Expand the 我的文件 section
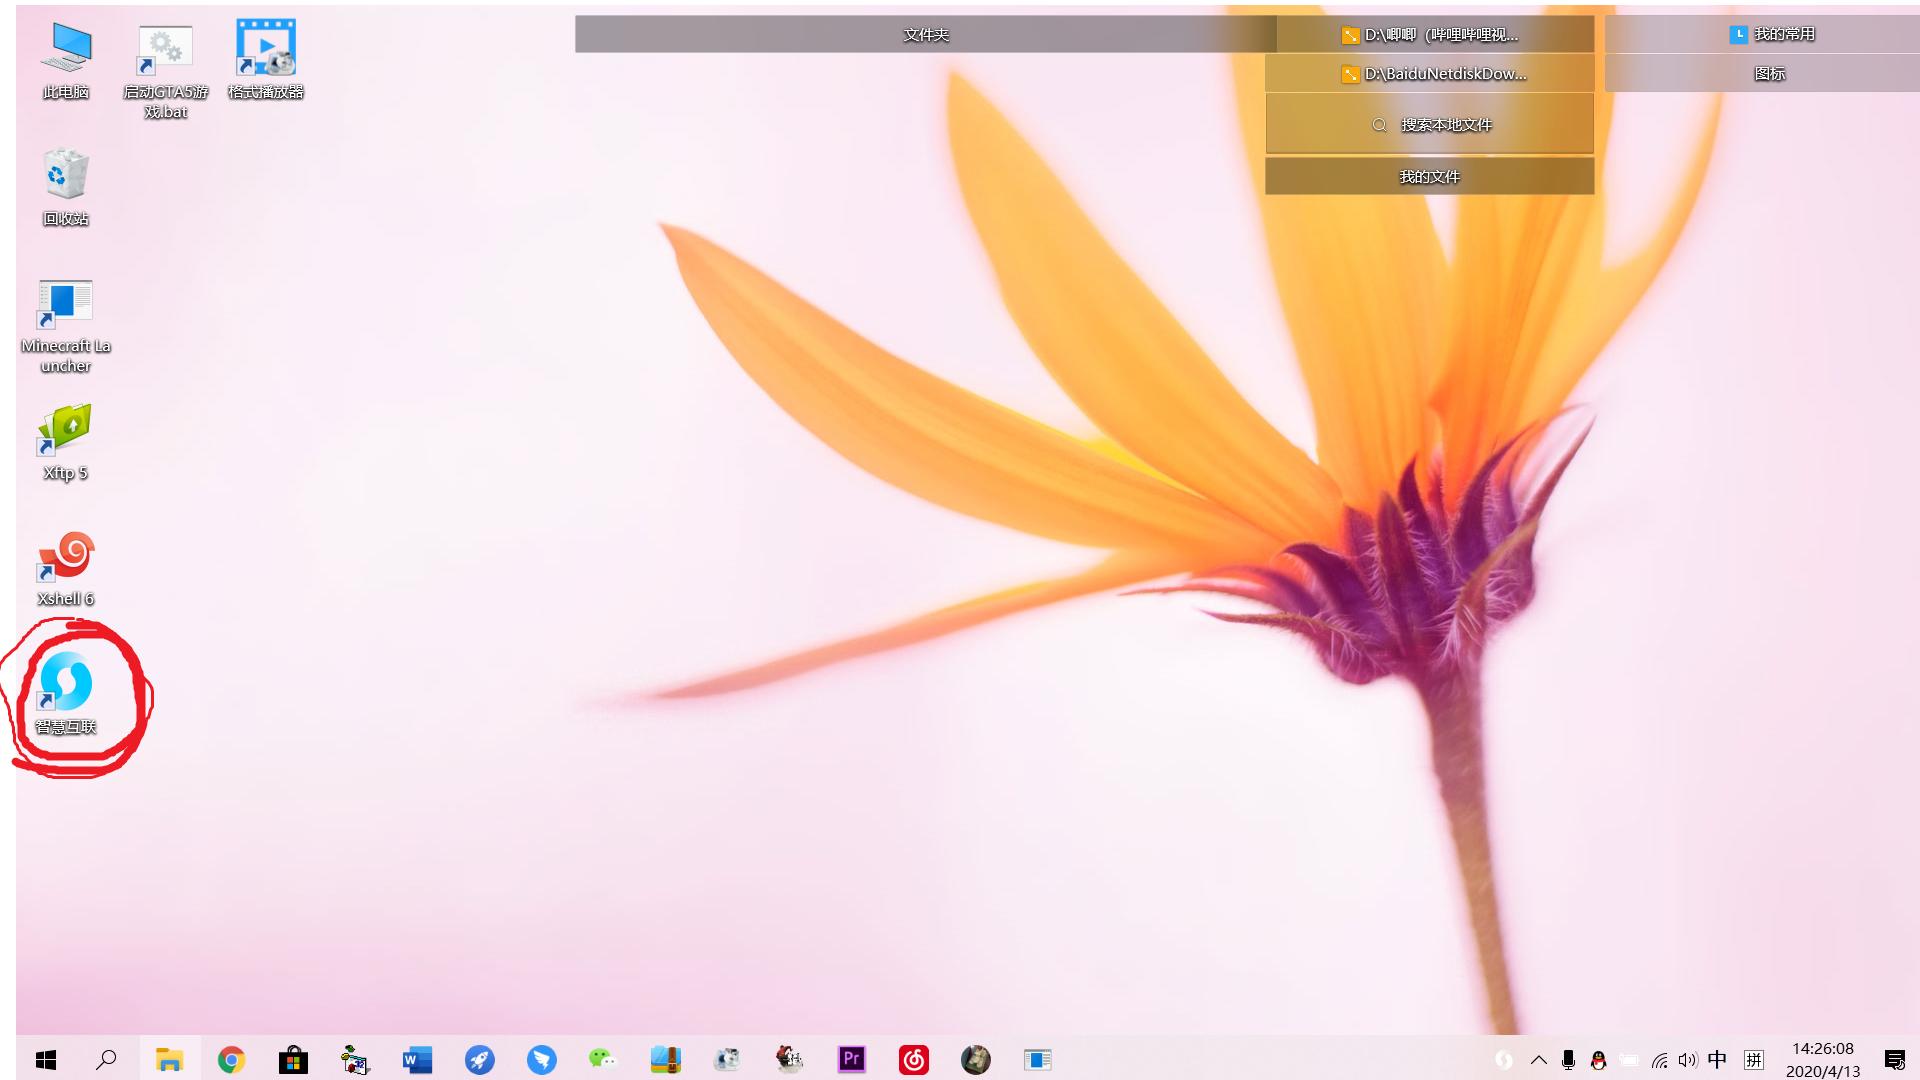 point(1429,177)
